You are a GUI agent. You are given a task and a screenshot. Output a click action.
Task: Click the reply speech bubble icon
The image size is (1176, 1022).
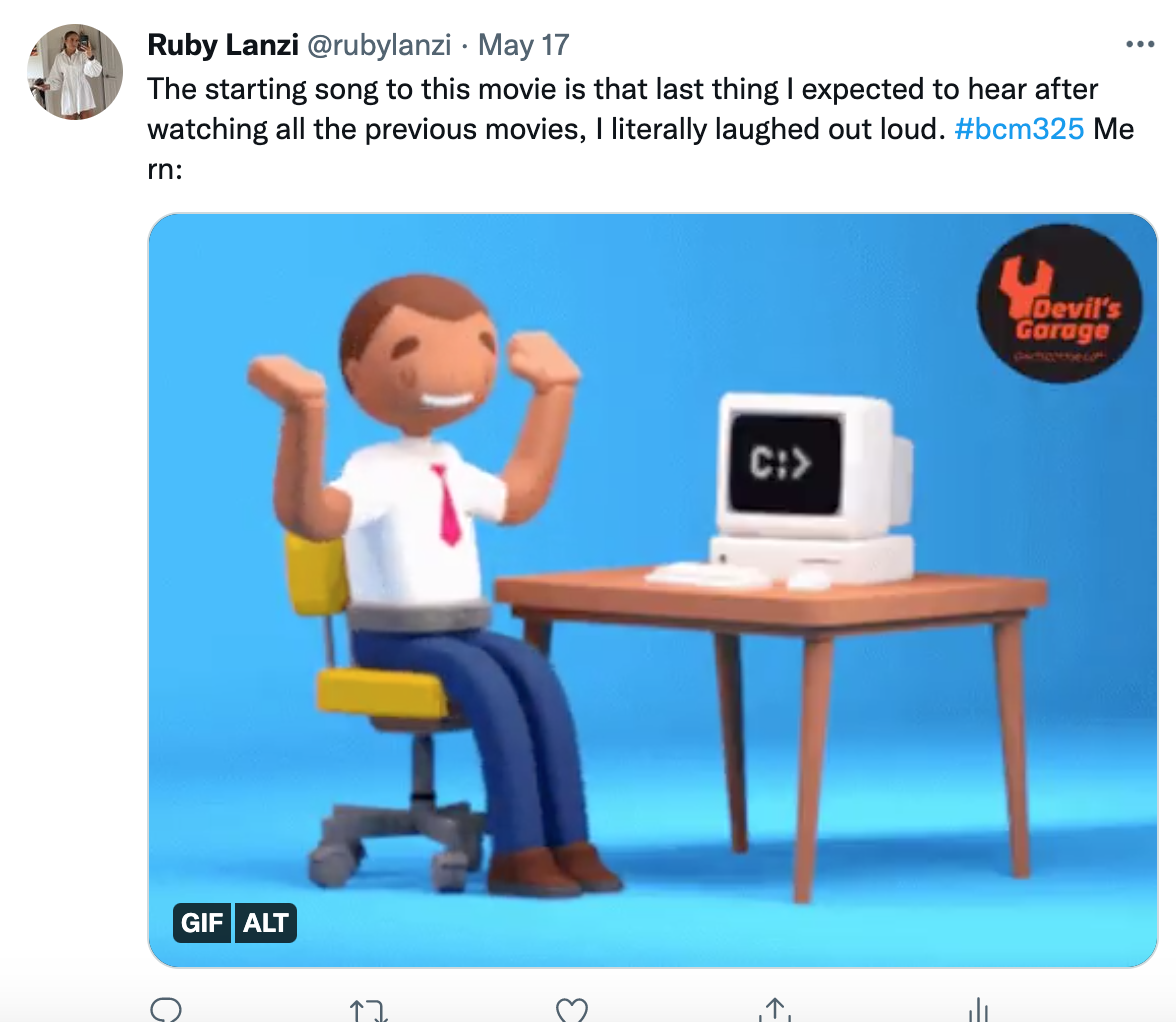pyautogui.click(x=166, y=1010)
